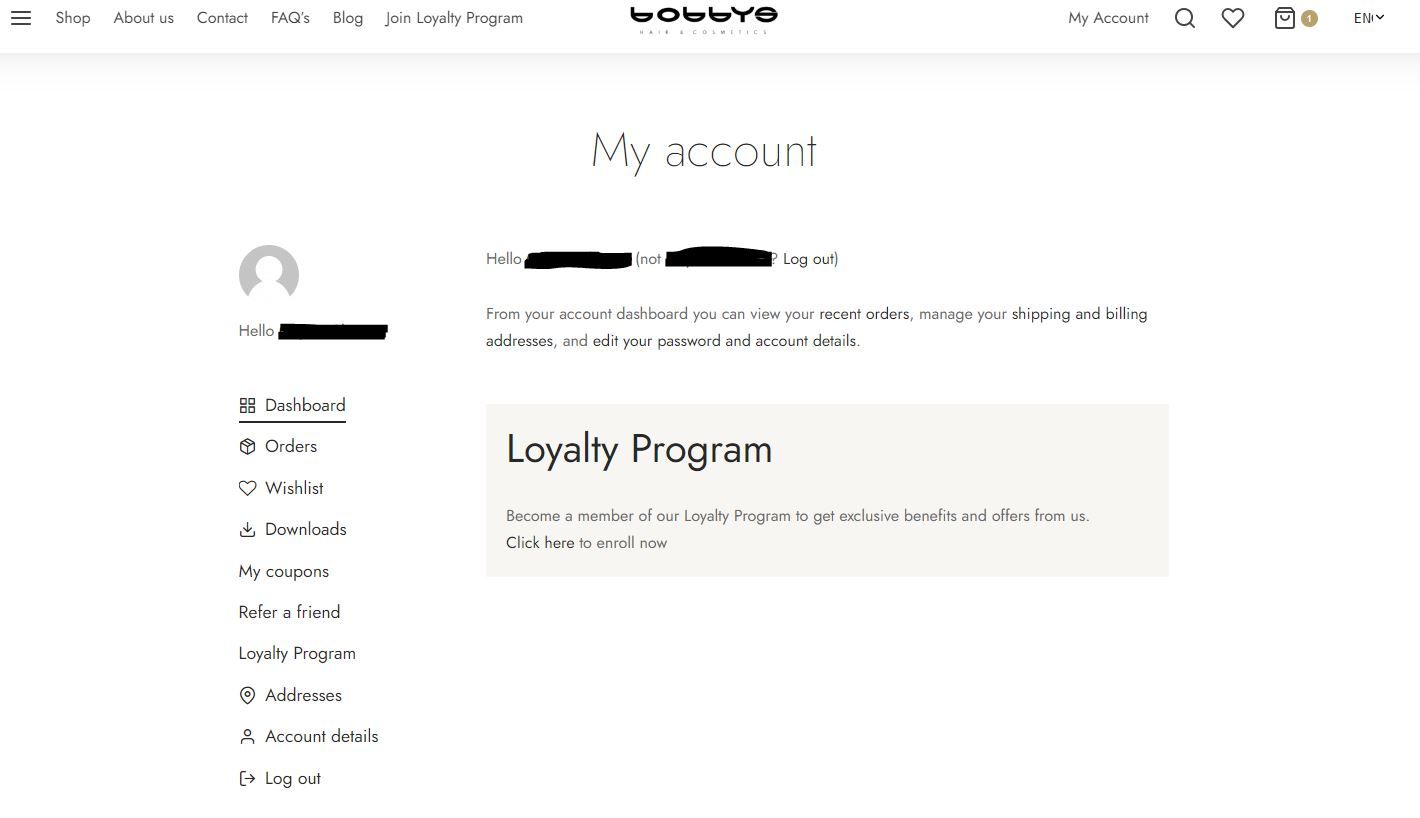
Task: Go to Join Loyalty Program menu
Action: click(454, 18)
